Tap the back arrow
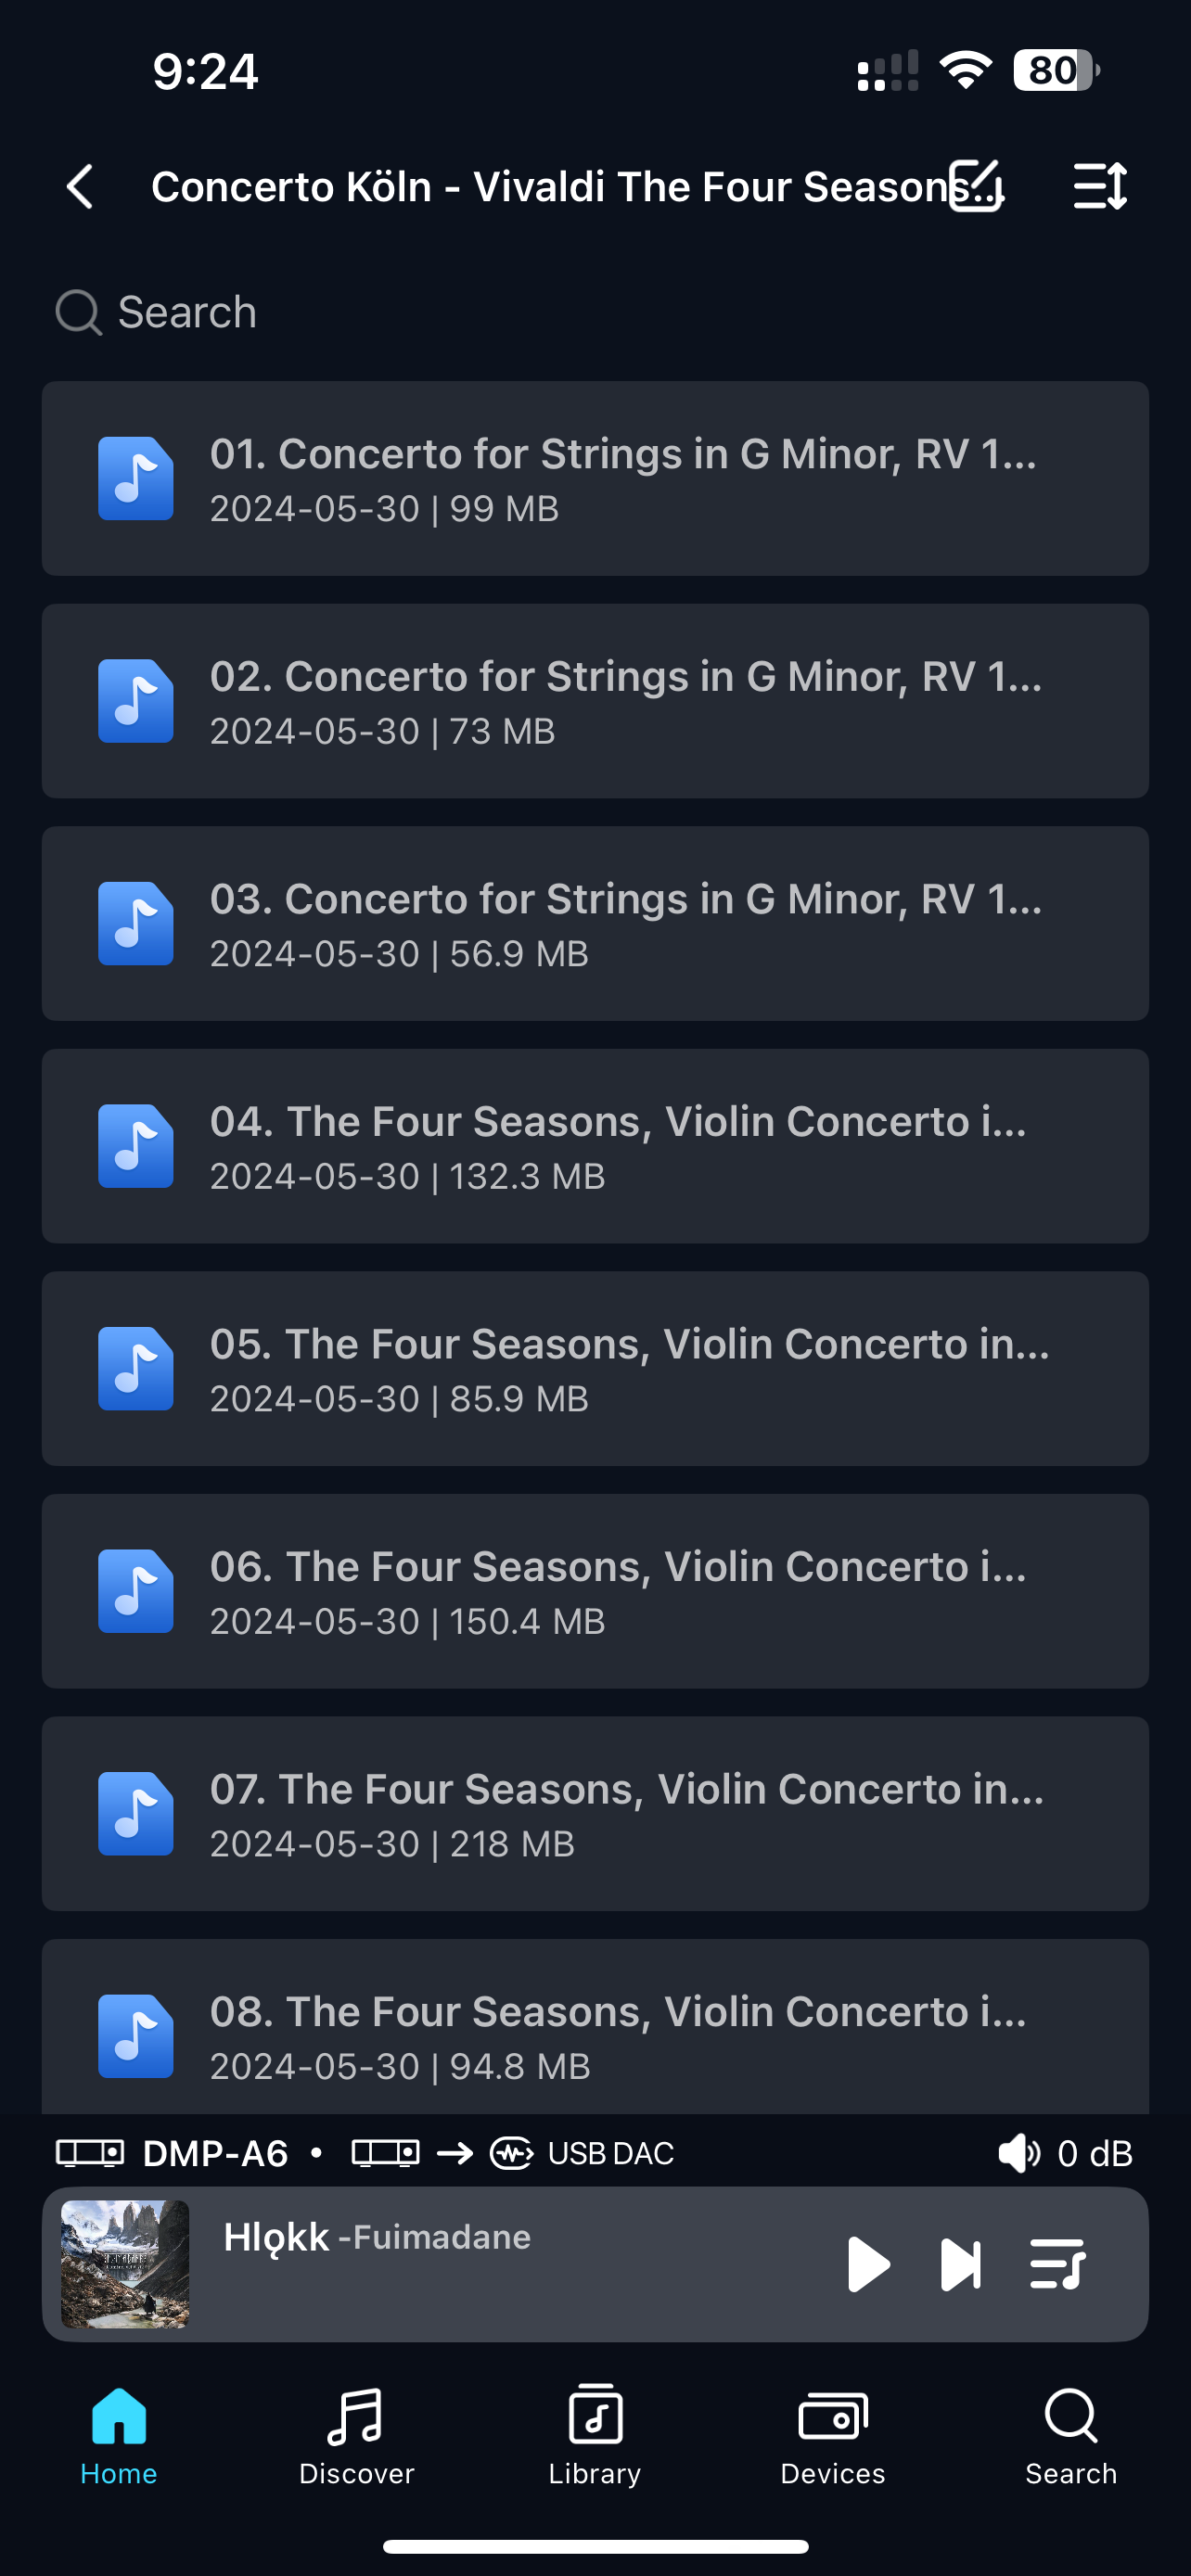Viewport: 1191px width, 2576px height. [80, 187]
